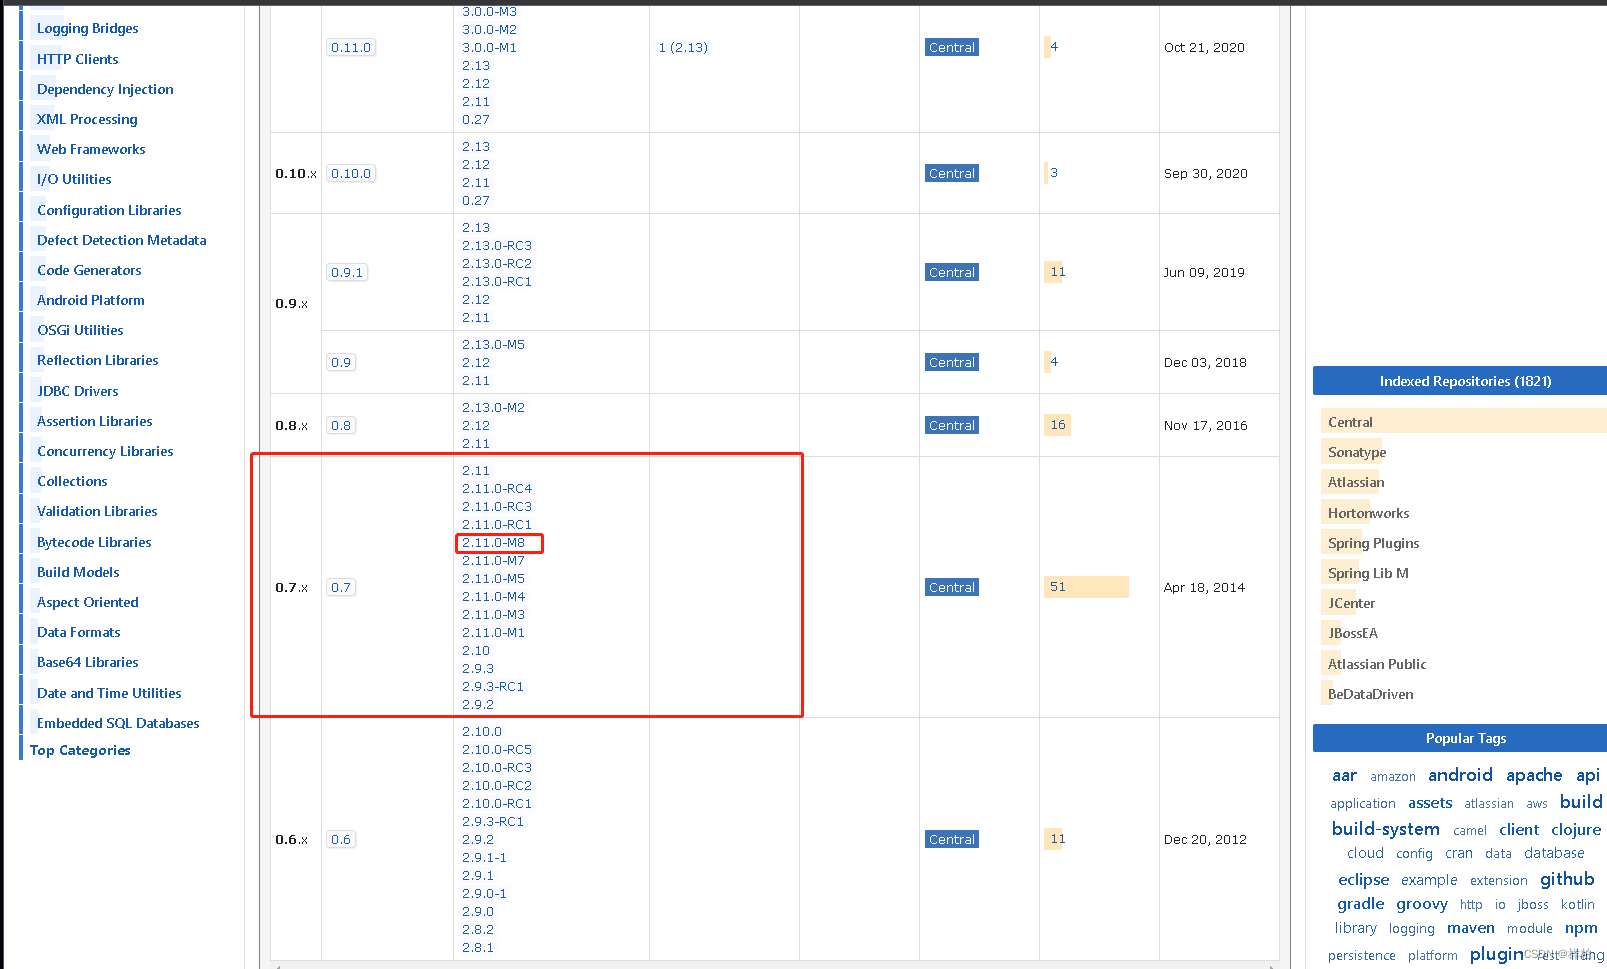Open version 0.9 button
The image size is (1607, 969).
coord(341,362)
